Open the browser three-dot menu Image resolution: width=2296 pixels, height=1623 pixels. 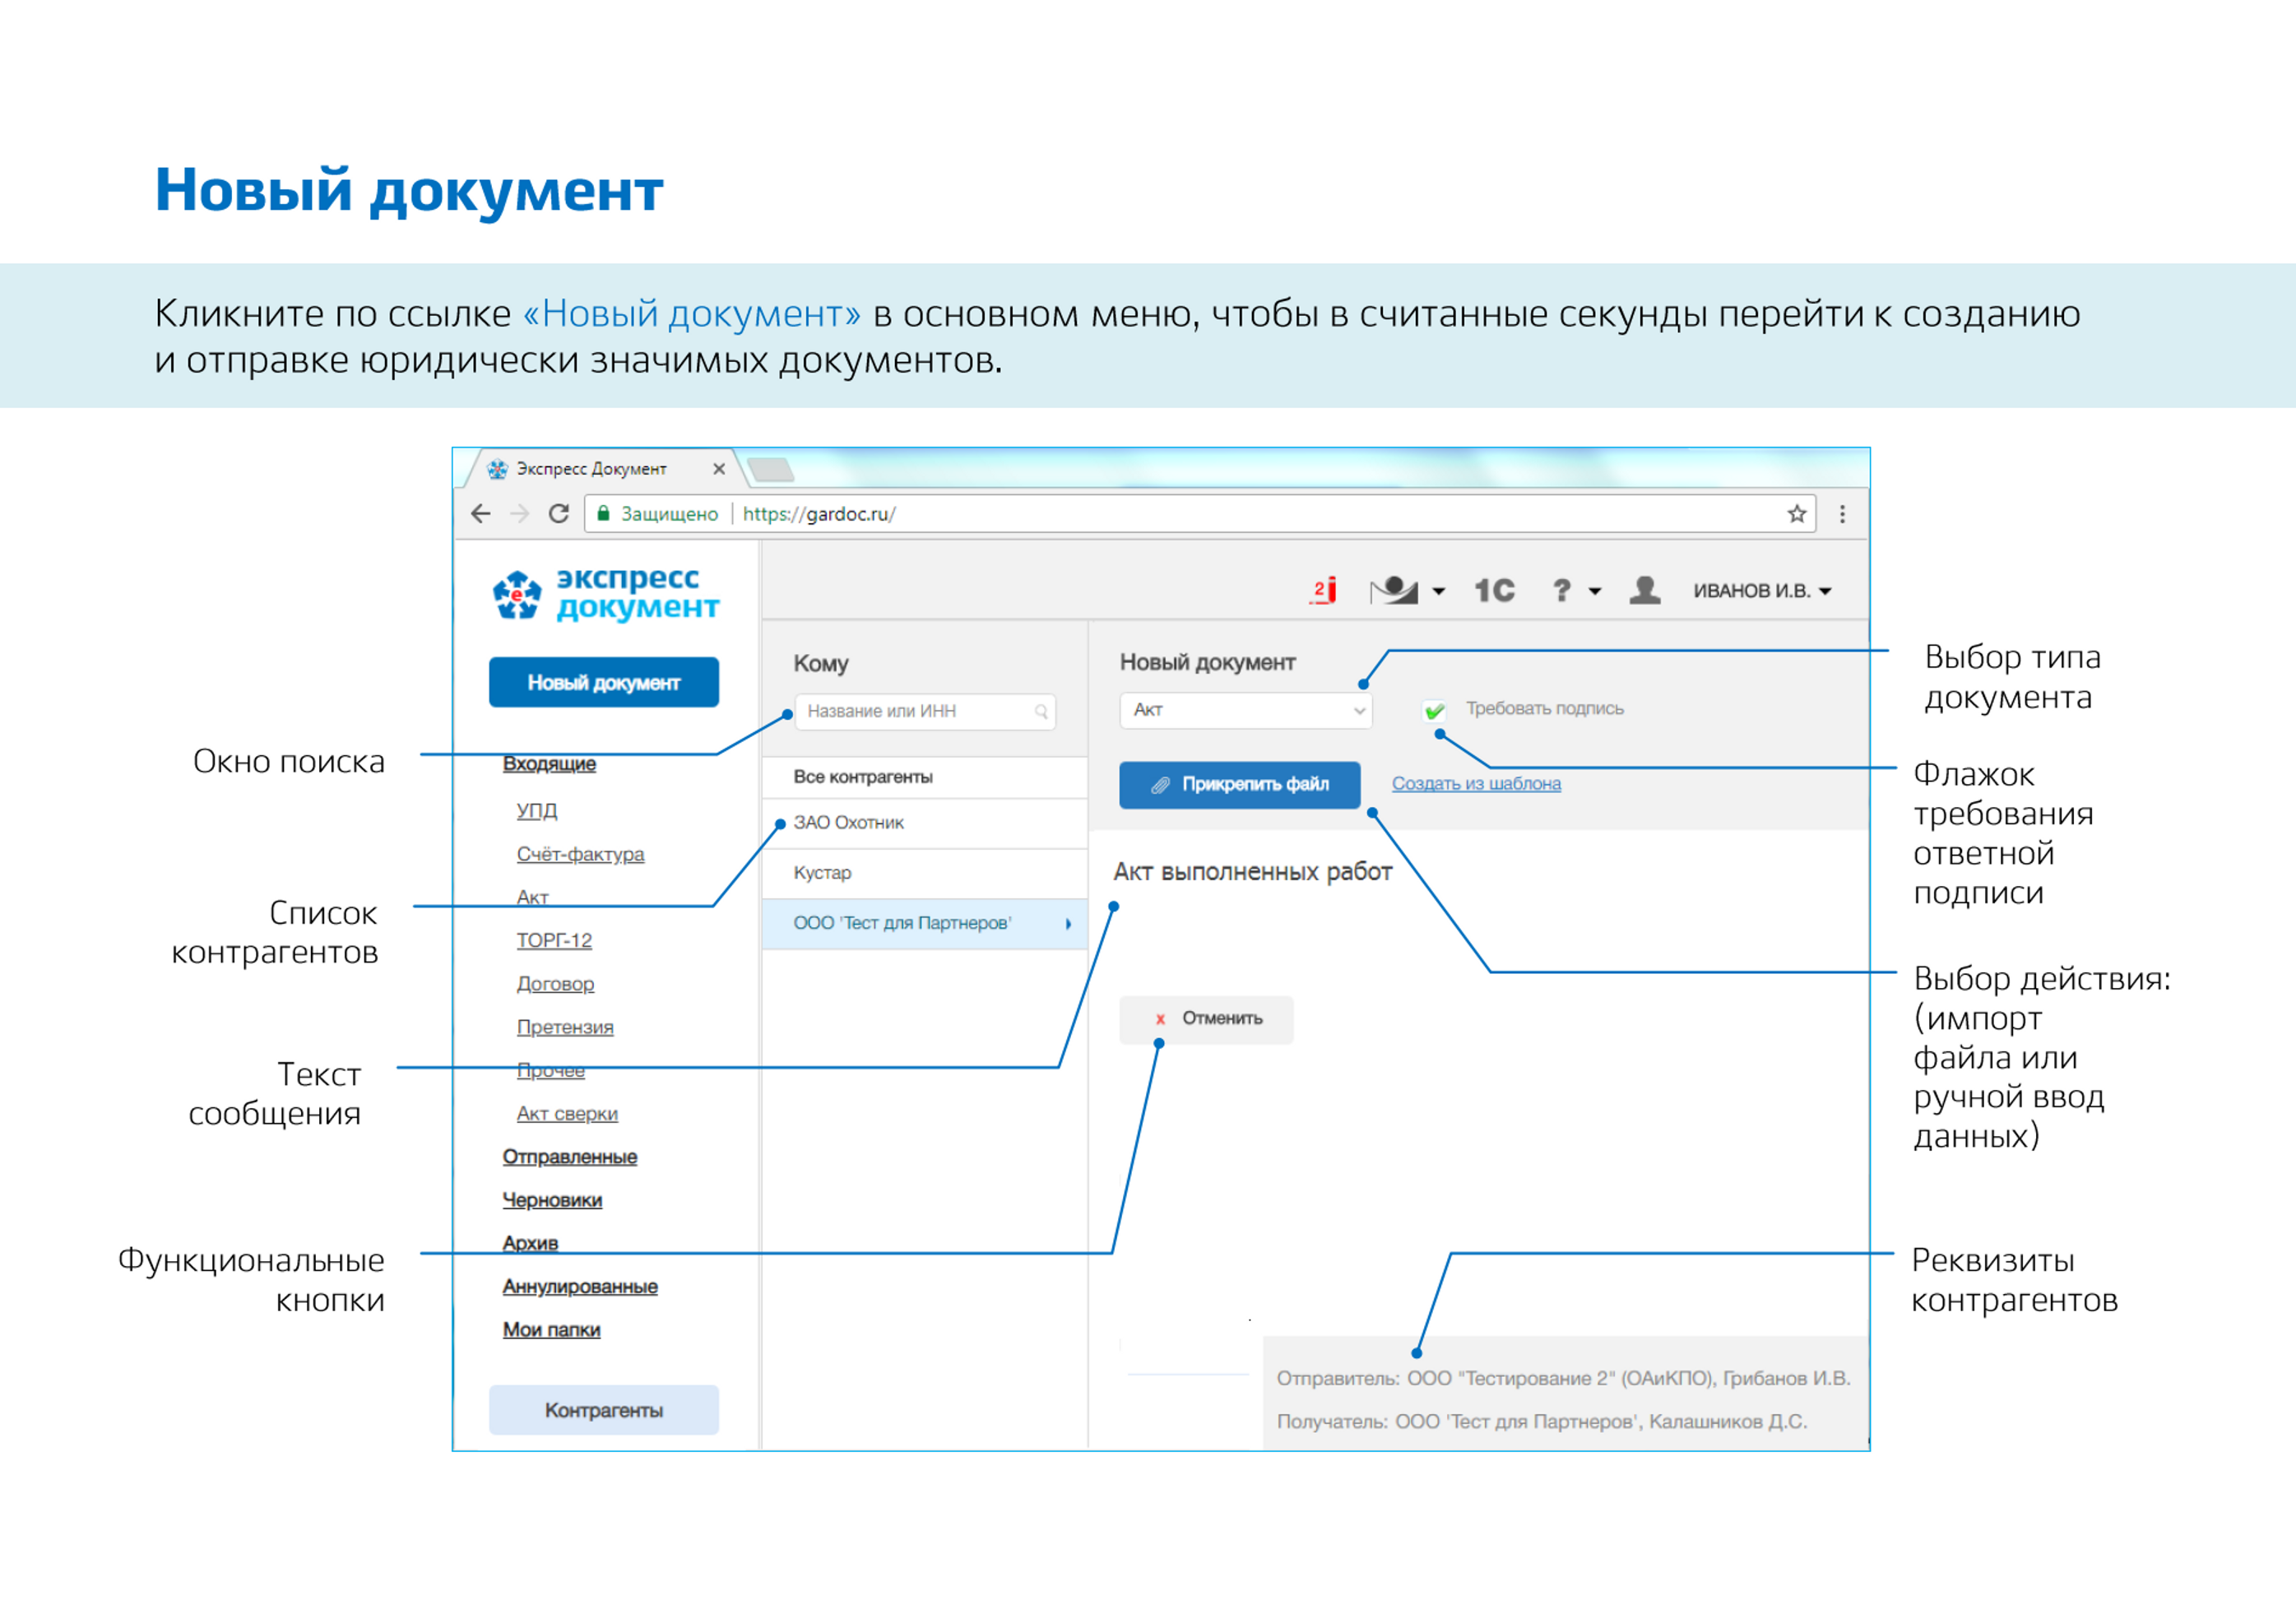click(x=1842, y=514)
